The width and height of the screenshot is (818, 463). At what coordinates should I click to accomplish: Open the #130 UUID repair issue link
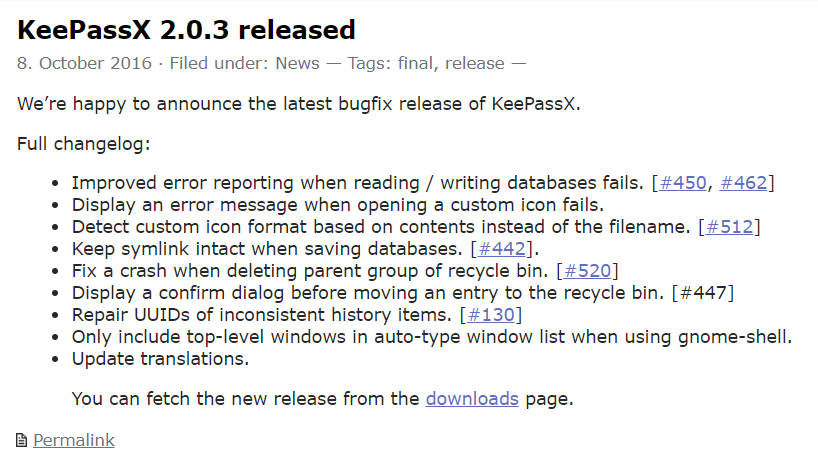[490, 314]
